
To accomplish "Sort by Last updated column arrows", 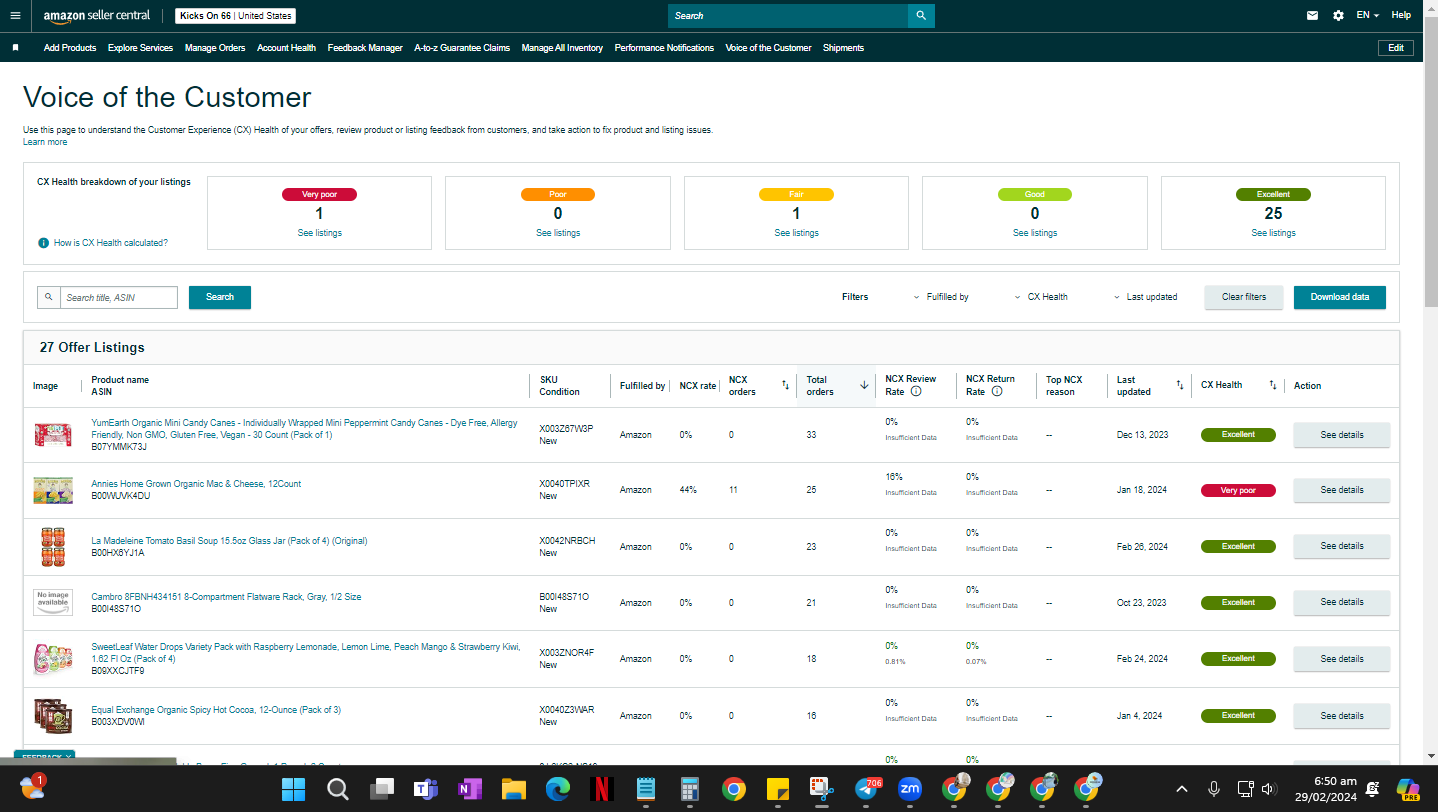I will tap(1179, 385).
